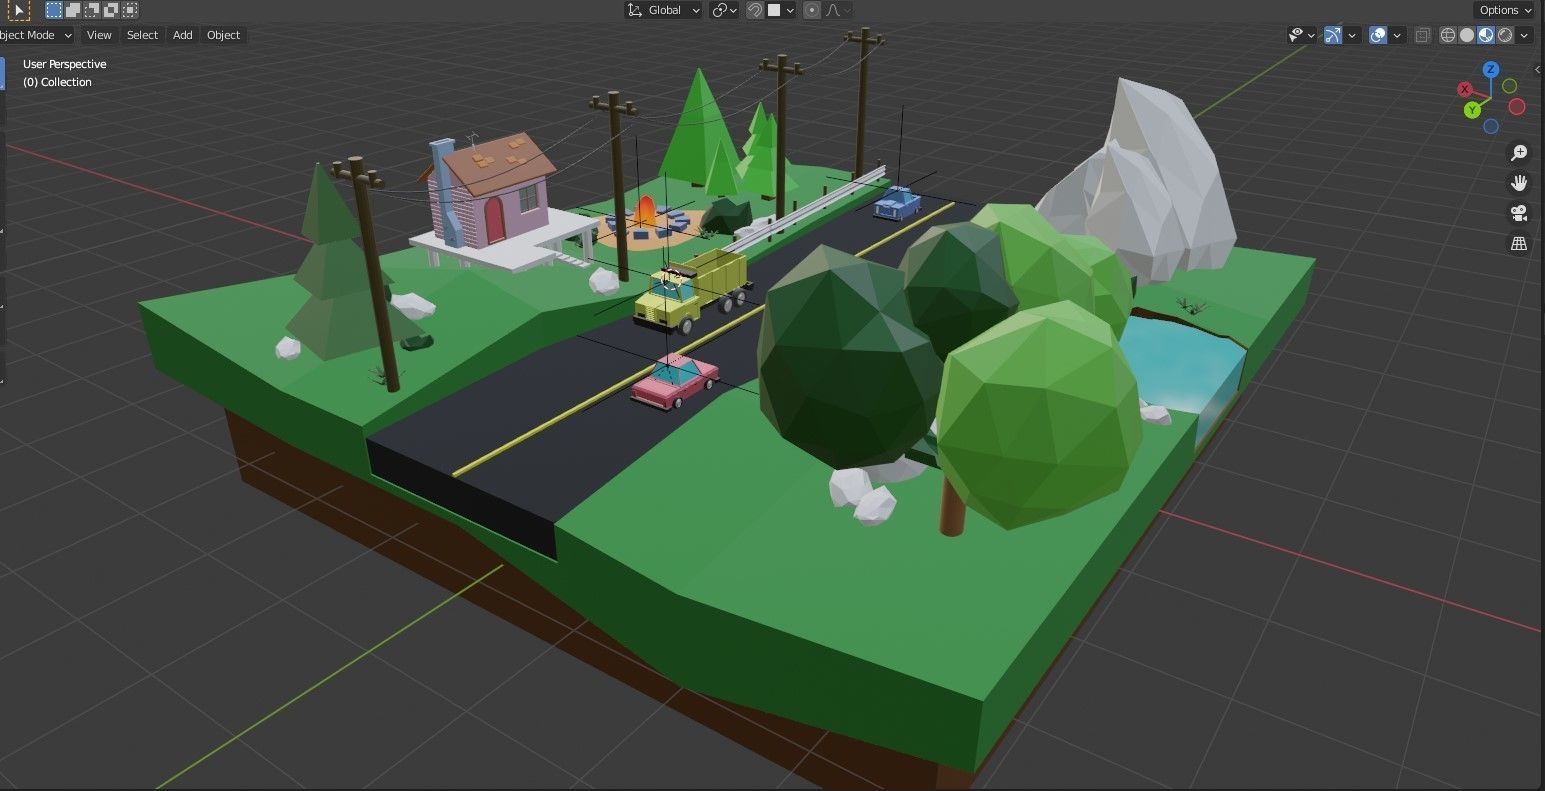Select the pink car on the road
This screenshot has width=1545, height=791.
675,382
